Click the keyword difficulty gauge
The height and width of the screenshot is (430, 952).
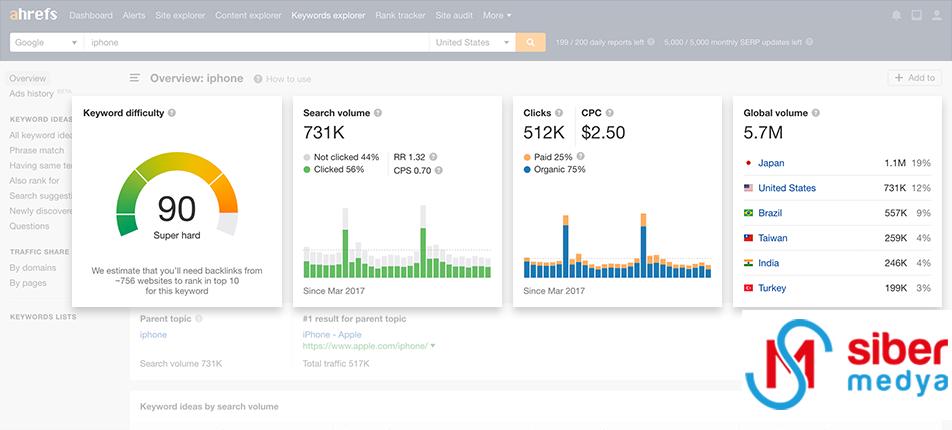point(177,194)
